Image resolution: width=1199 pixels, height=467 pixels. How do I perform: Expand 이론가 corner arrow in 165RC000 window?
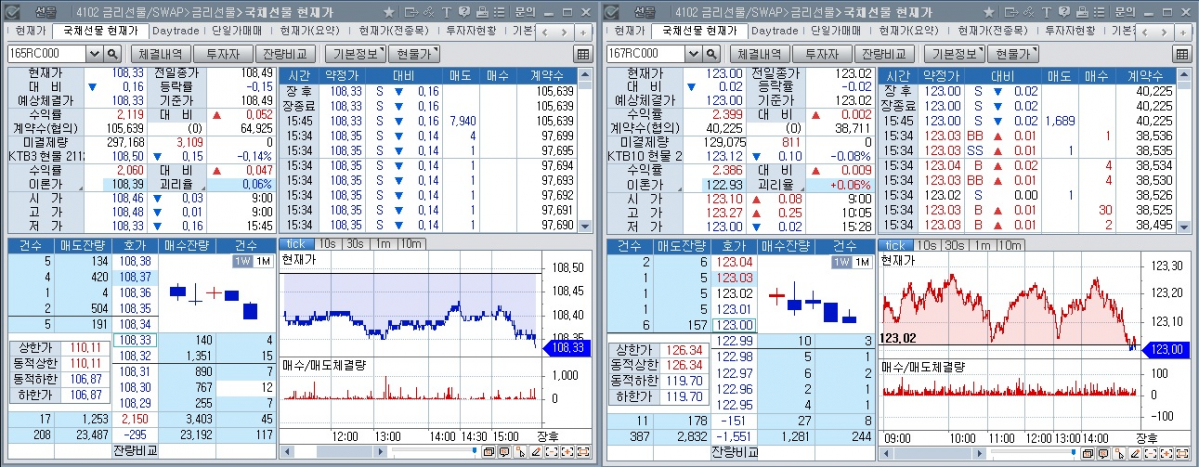click(x=80, y=188)
